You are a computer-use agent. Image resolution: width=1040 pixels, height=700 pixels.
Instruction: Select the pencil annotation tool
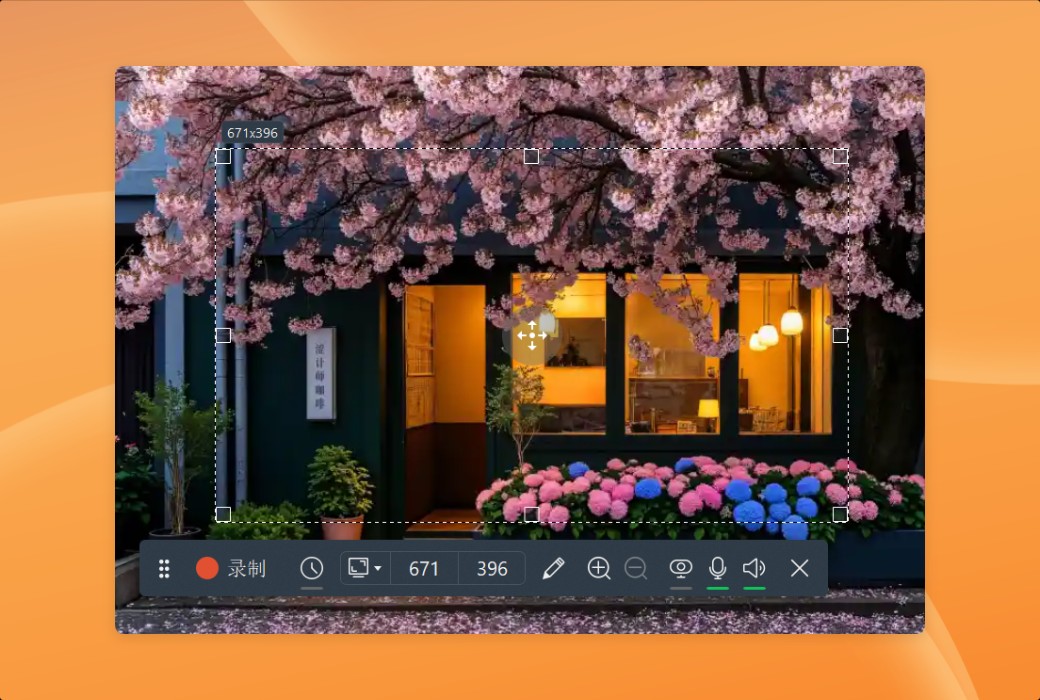[x=552, y=568]
